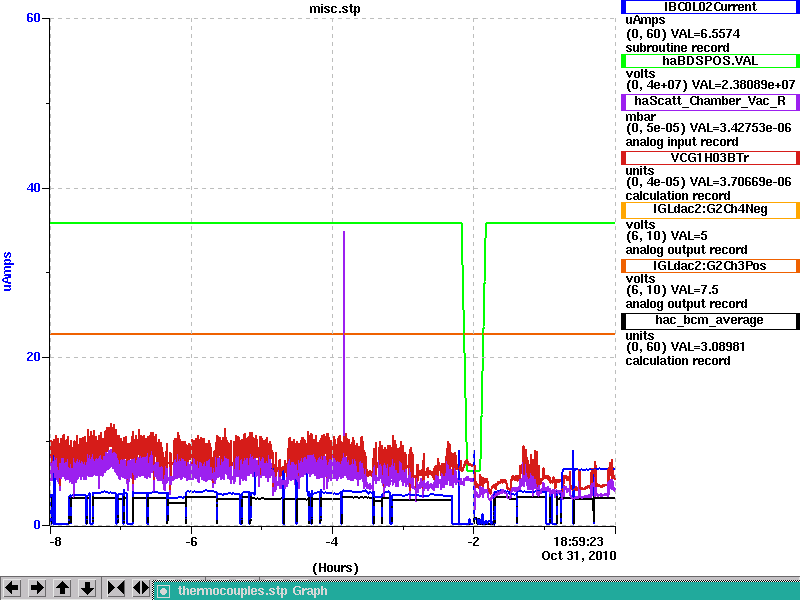Screen dimensions: 800x600
Task: Select the IBC0L02Current legend entry
Action: coord(710,7)
